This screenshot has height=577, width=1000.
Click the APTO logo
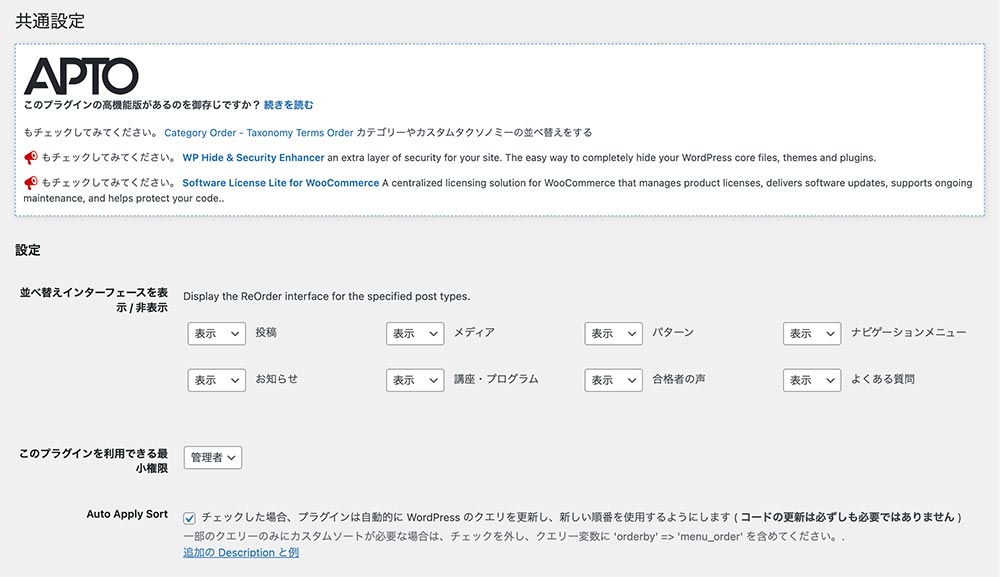[81, 76]
